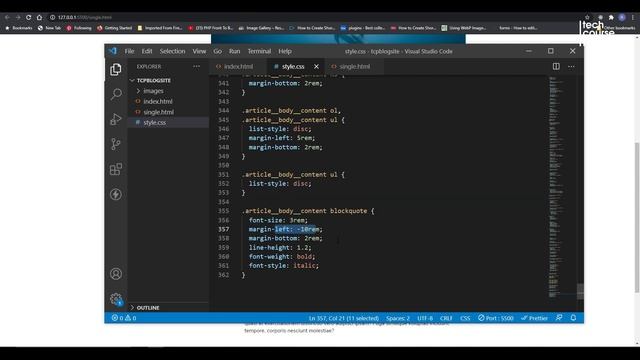The width and height of the screenshot is (640, 360).
Task: Switch to the index.html editor tab
Action: [238, 66]
